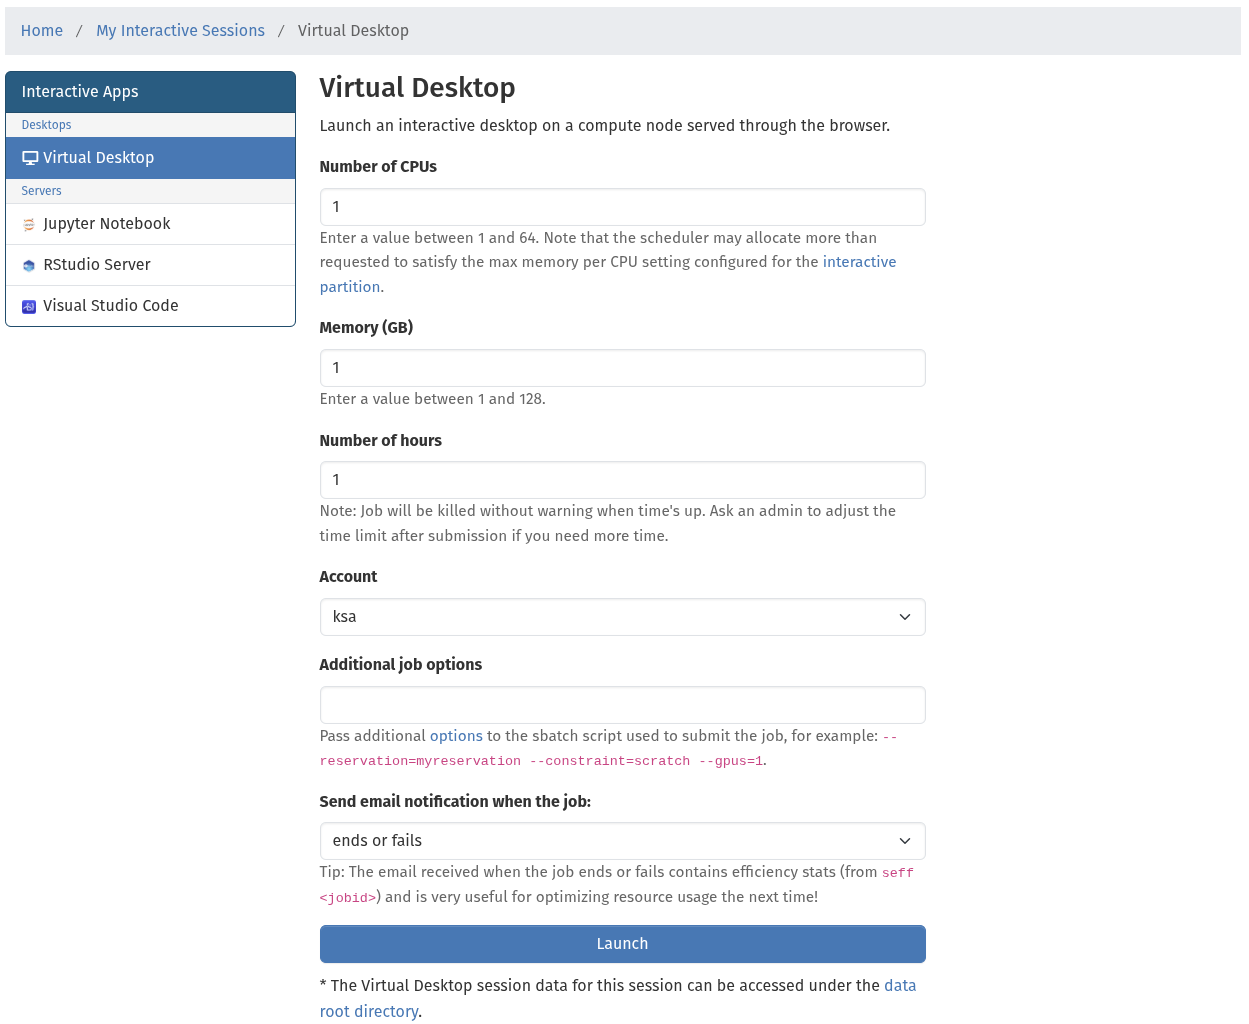This screenshot has width=1249, height=1024.
Task: Click the Visual Studio Code icon
Action: tap(29, 307)
